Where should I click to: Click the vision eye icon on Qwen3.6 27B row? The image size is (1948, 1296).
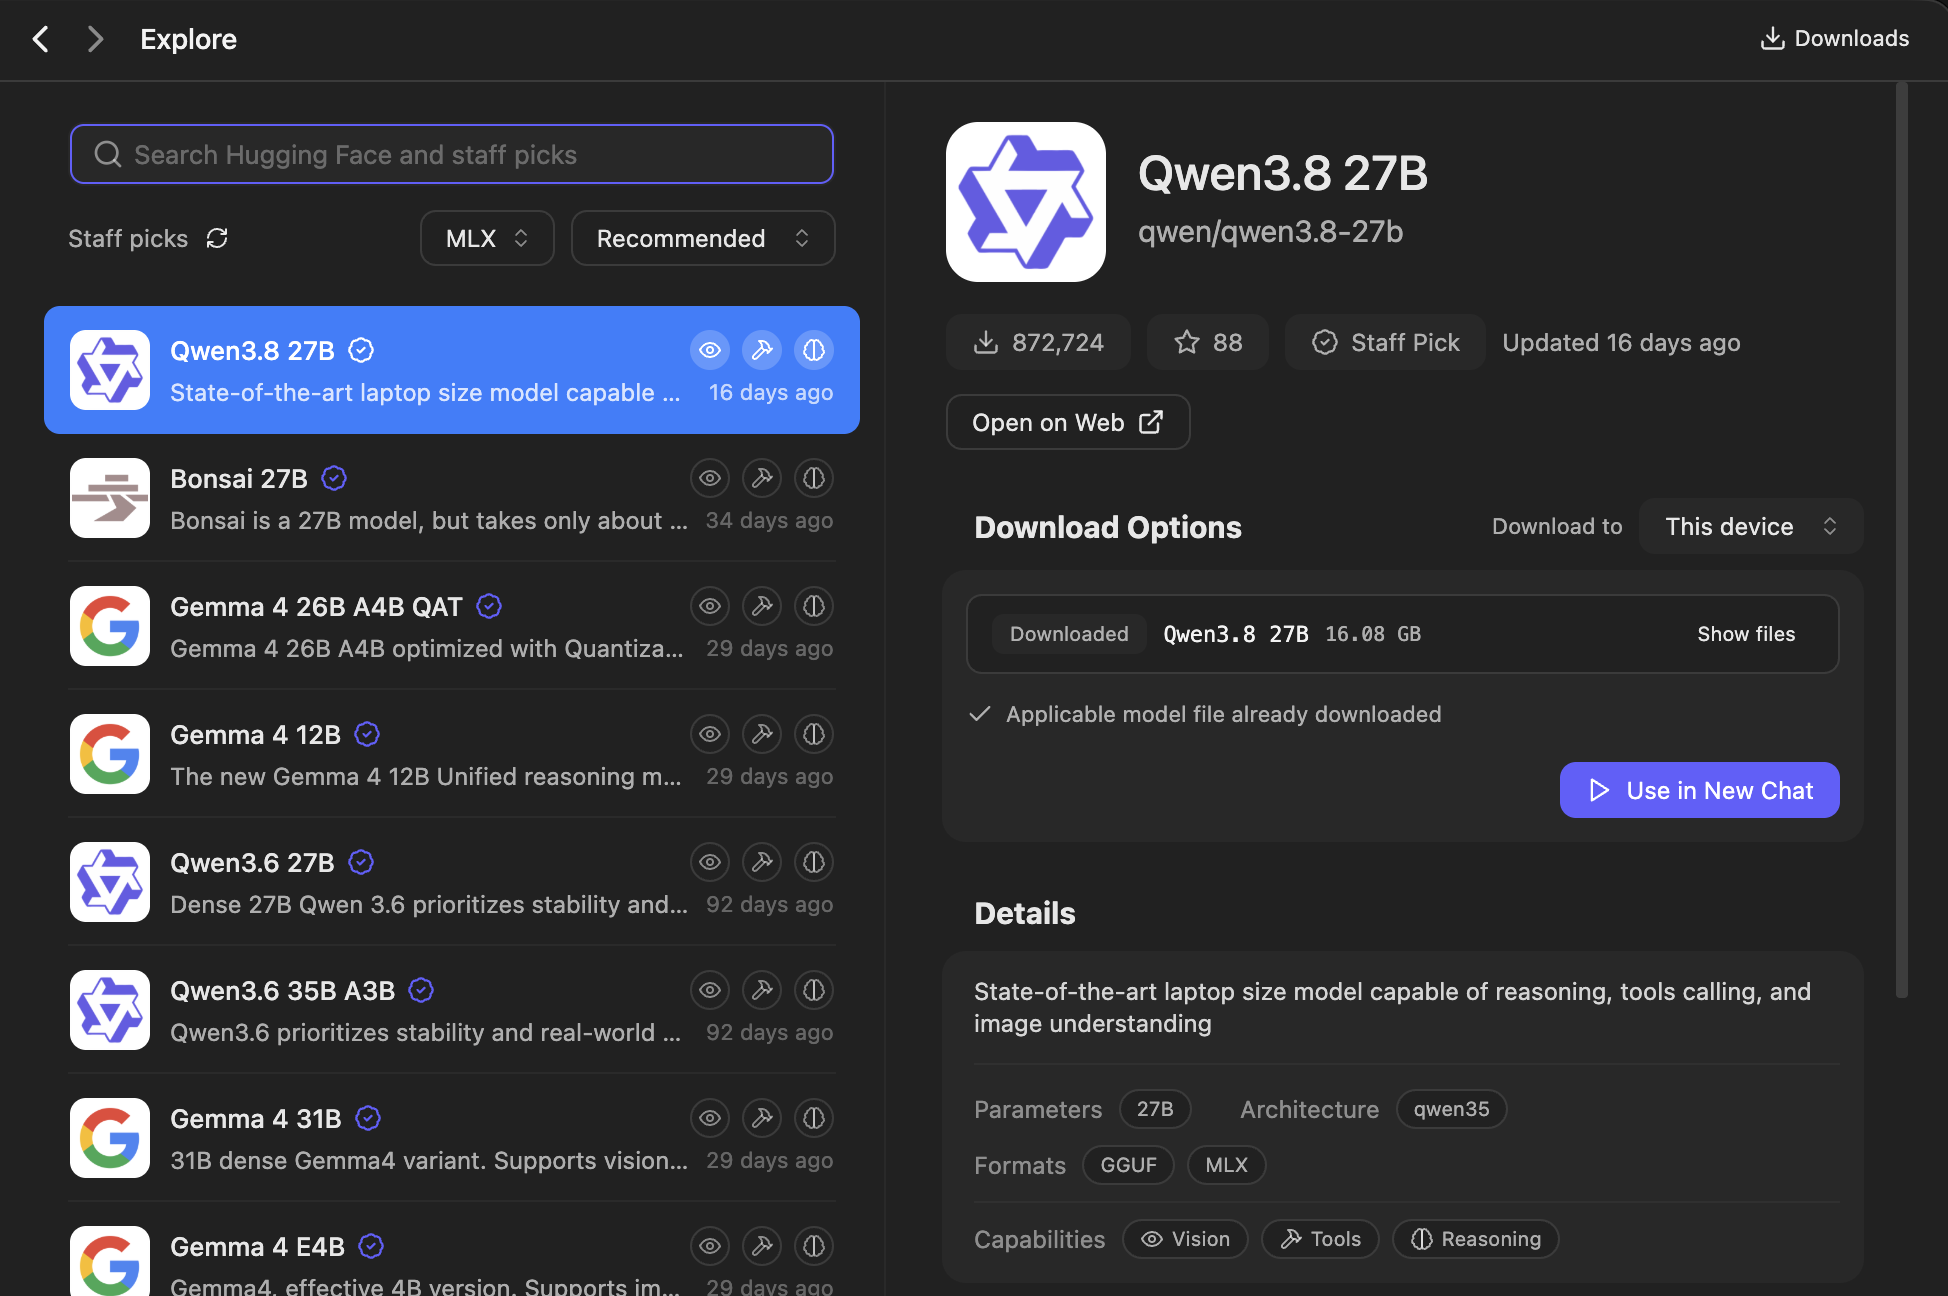pos(710,862)
